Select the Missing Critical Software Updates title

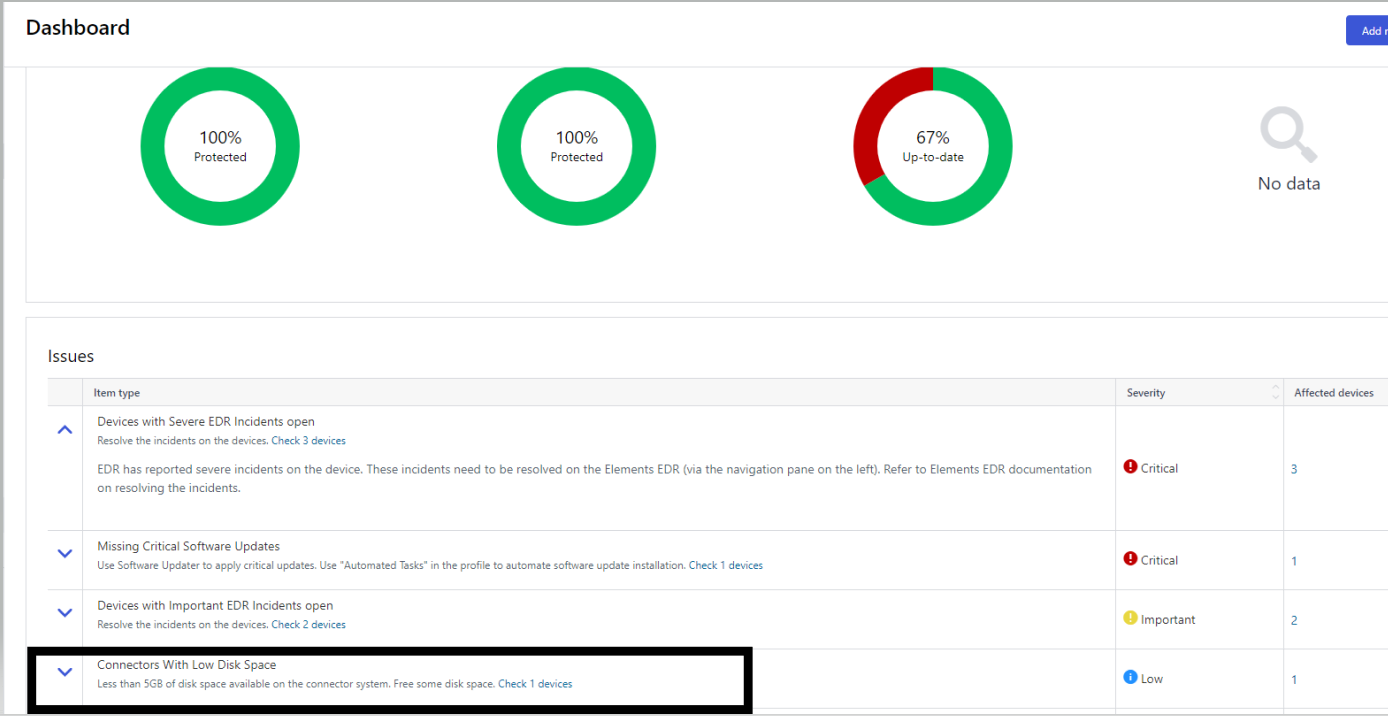tap(188, 546)
